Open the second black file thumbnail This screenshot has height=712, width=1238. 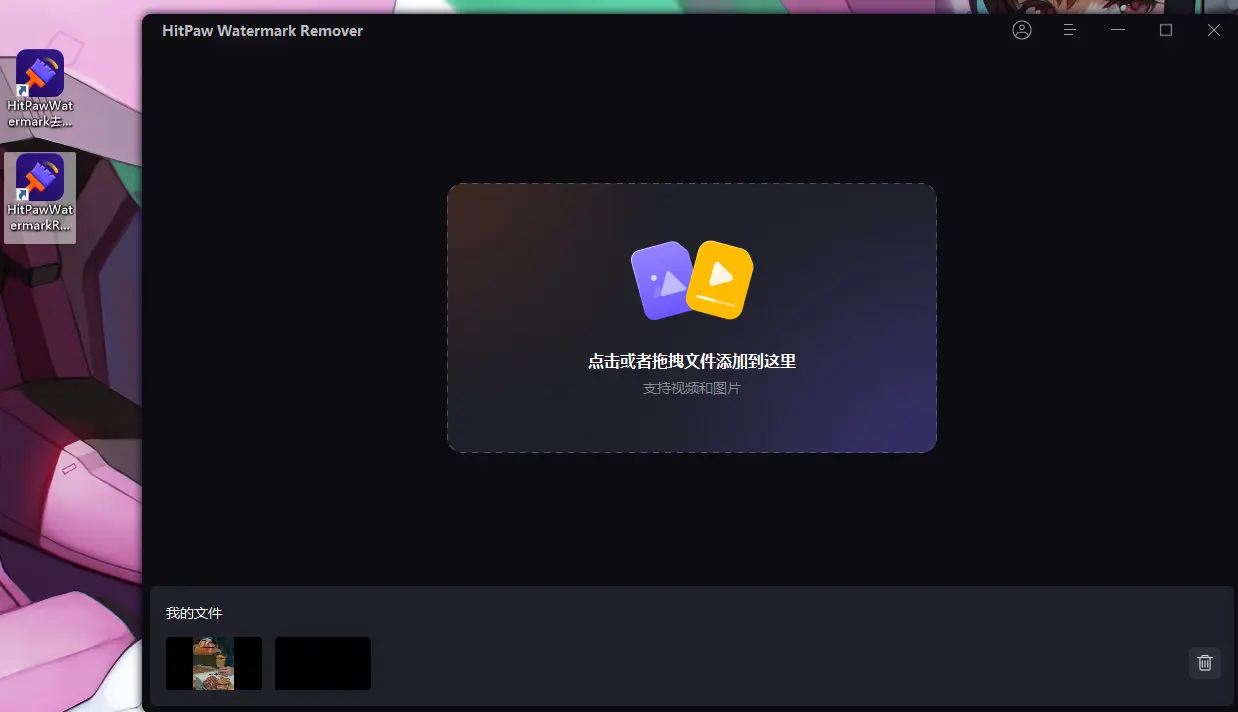coord(323,663)
